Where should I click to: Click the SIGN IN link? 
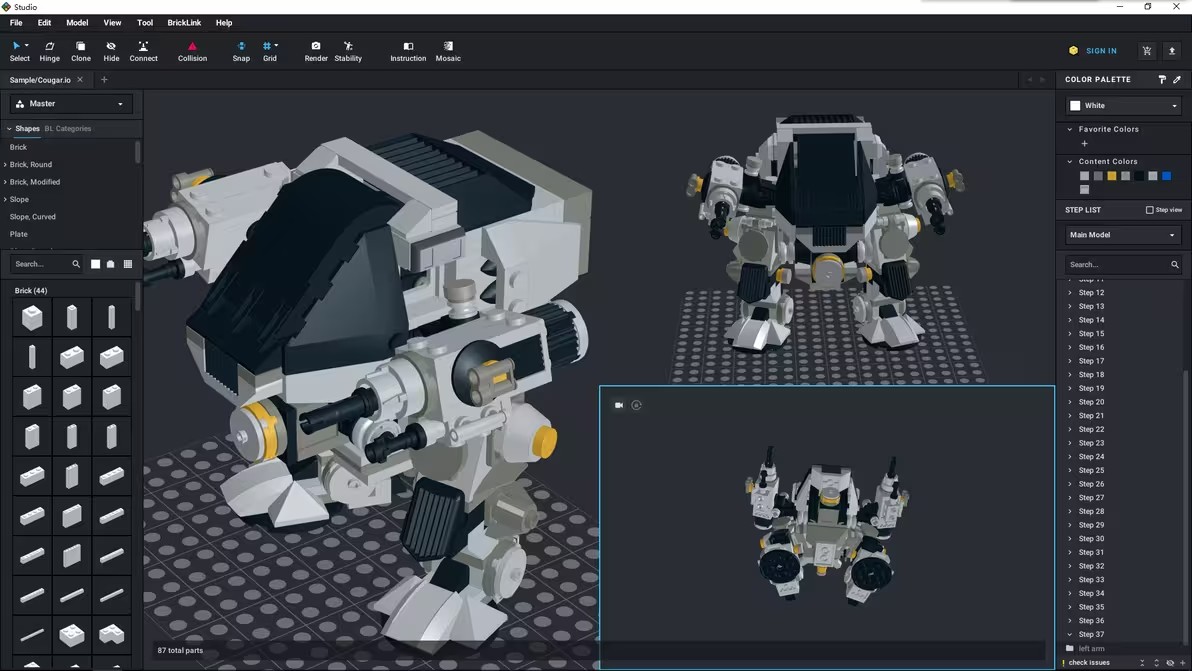coord(1101,51)
